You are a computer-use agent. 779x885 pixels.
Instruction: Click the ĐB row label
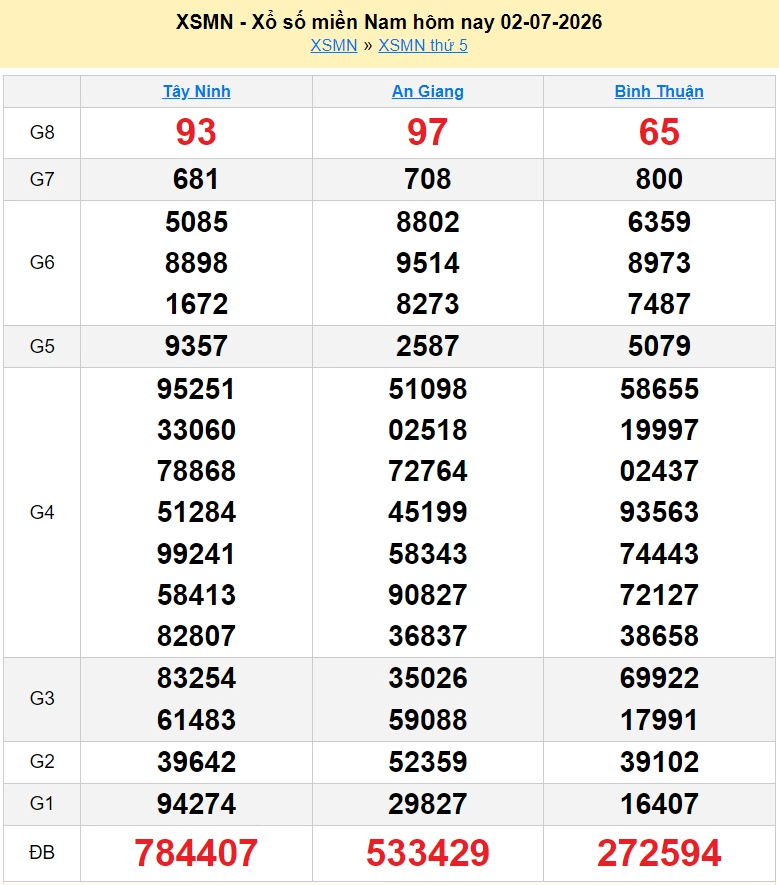[x=42, y=852]
